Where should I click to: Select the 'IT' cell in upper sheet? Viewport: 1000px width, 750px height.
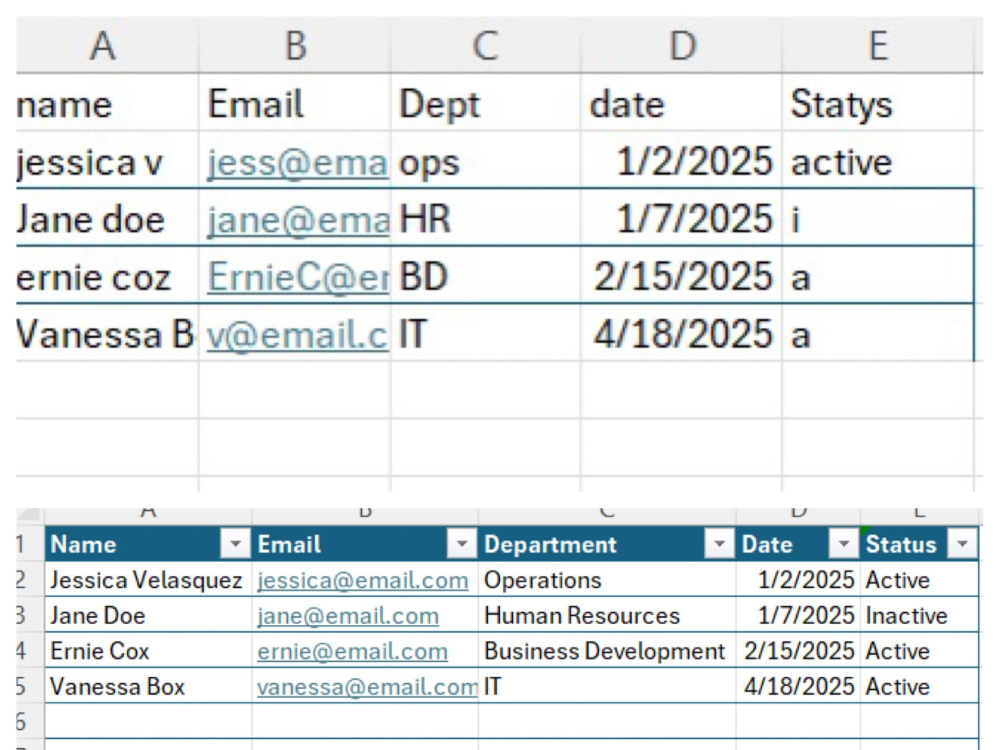coord(485,334)
